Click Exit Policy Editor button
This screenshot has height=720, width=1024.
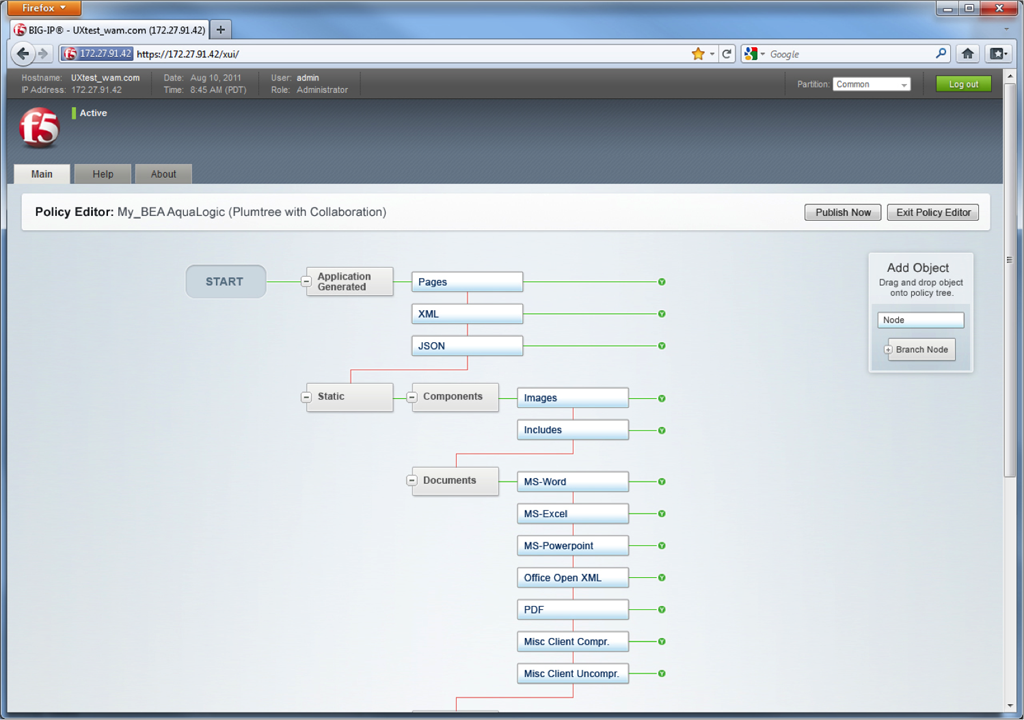point(933,212)
